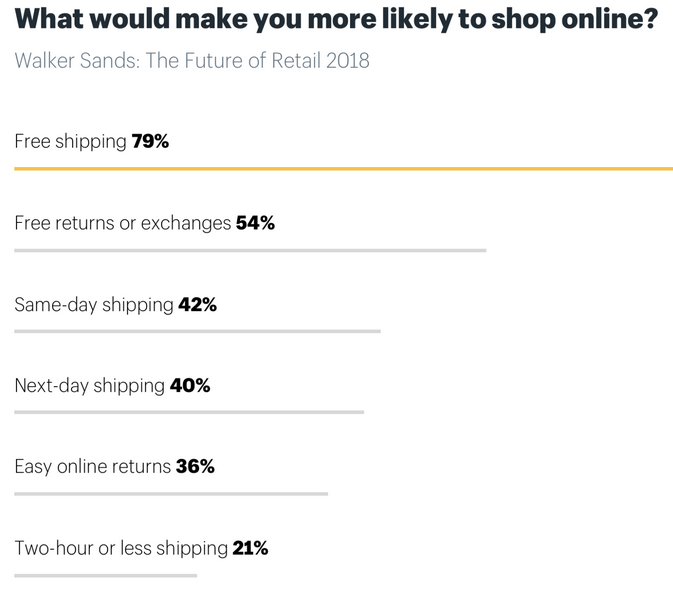Click the 42% percentage value
The image size is (673, 589).
click(197, 305)
